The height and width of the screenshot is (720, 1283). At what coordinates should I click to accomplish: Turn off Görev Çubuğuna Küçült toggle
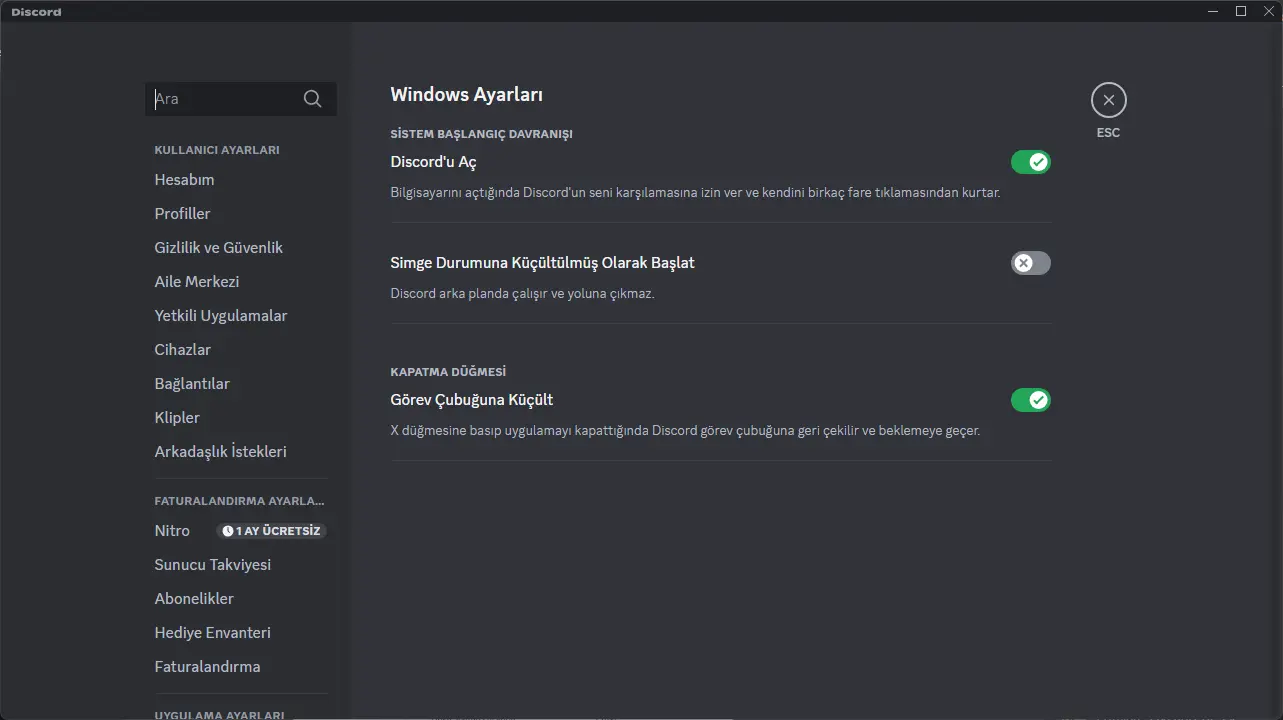1030,400
